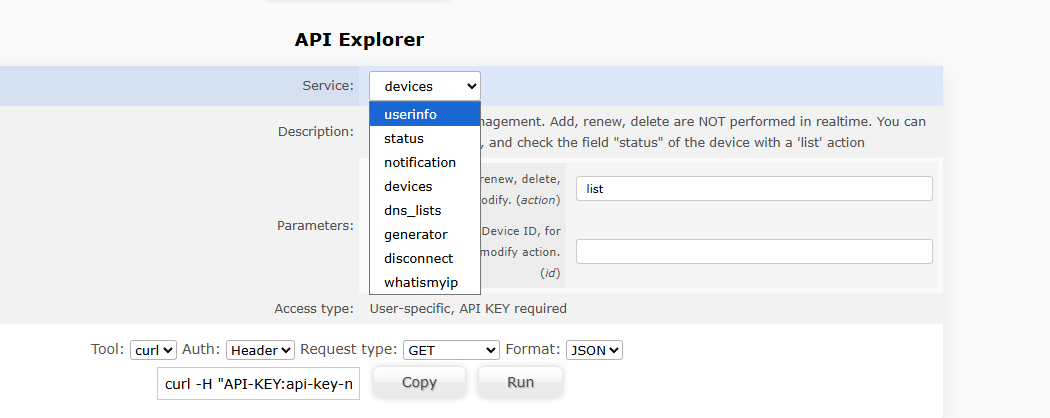Open the Service dropdown showing devices
This screenshot has height=418, width=1050.
click(x=424, y=86)
